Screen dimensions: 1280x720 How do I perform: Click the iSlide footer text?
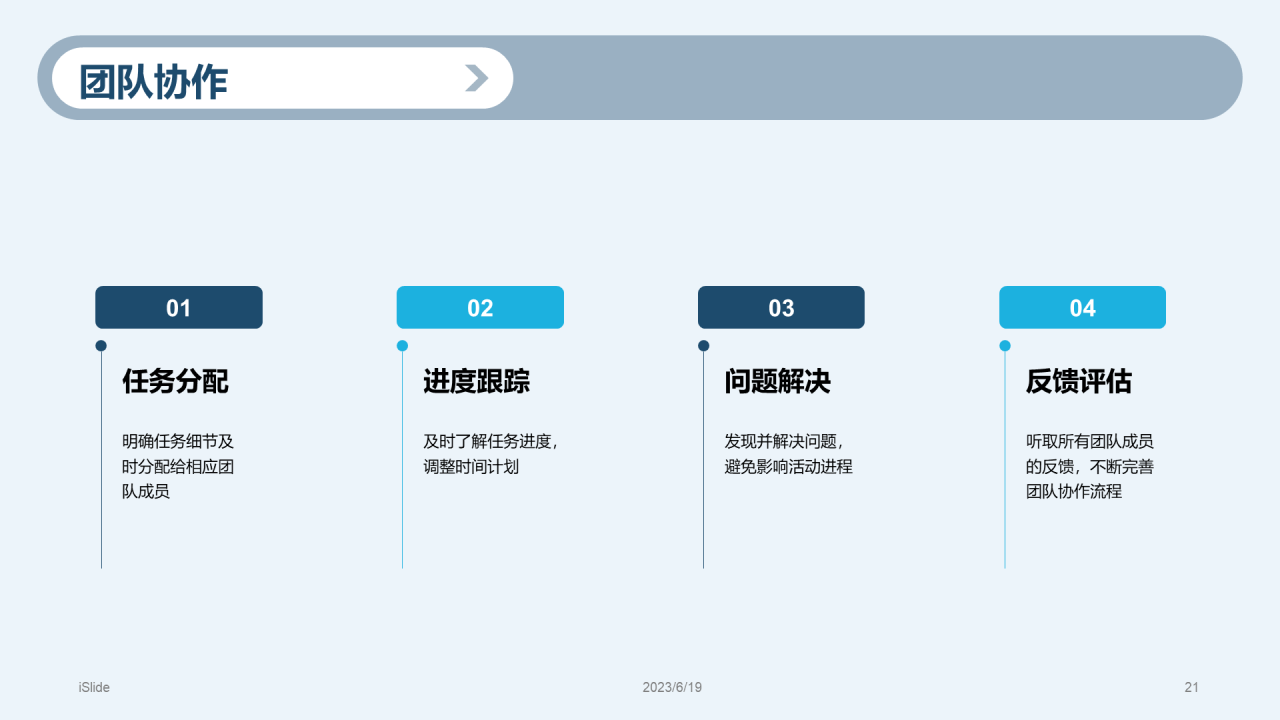pyautogui.click(x=94, y=687)
